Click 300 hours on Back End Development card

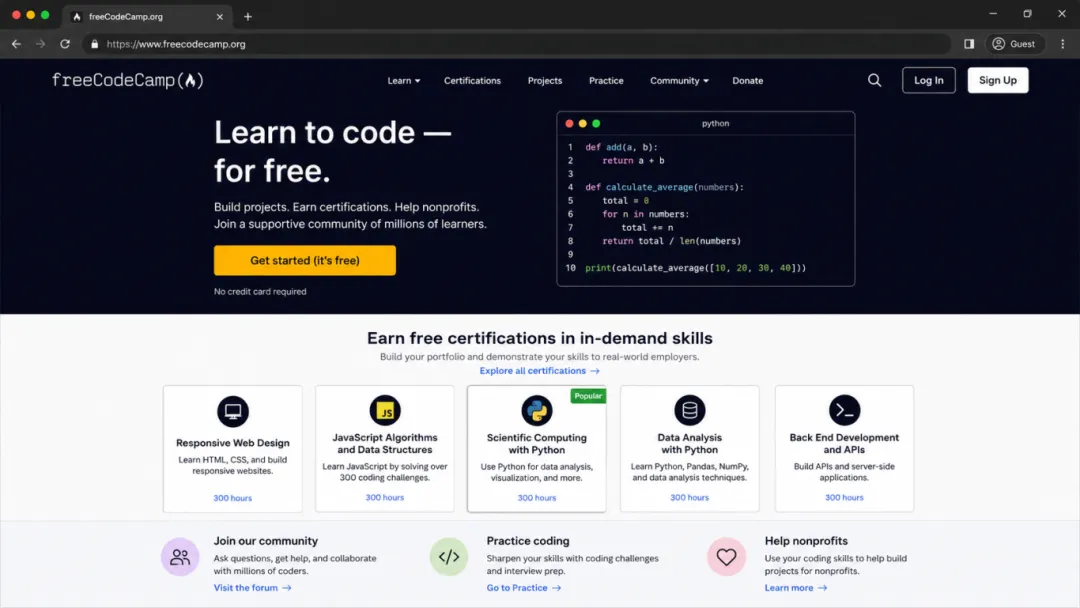point(844,497)
